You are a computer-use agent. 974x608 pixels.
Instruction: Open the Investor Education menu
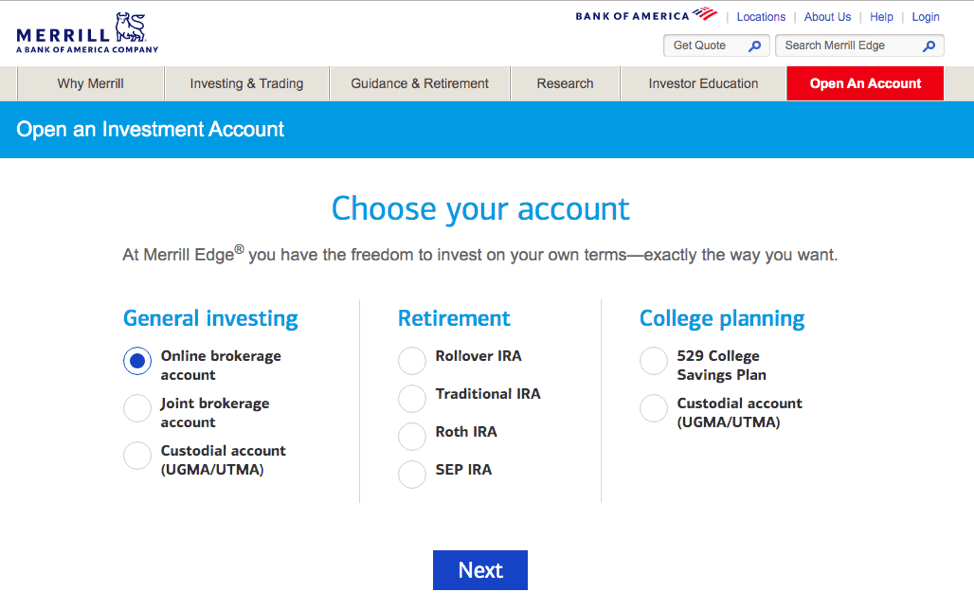point(703,84)
